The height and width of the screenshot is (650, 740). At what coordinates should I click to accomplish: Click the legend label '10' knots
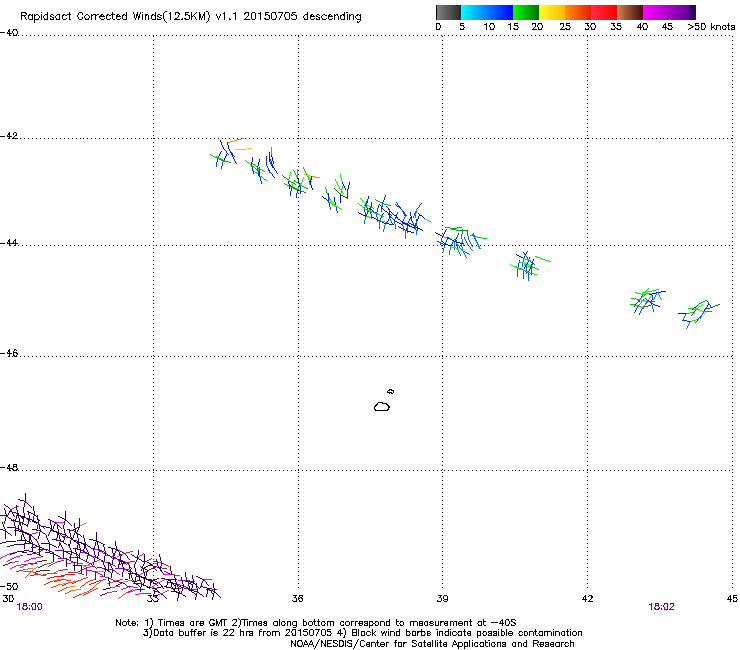point(489,27)
